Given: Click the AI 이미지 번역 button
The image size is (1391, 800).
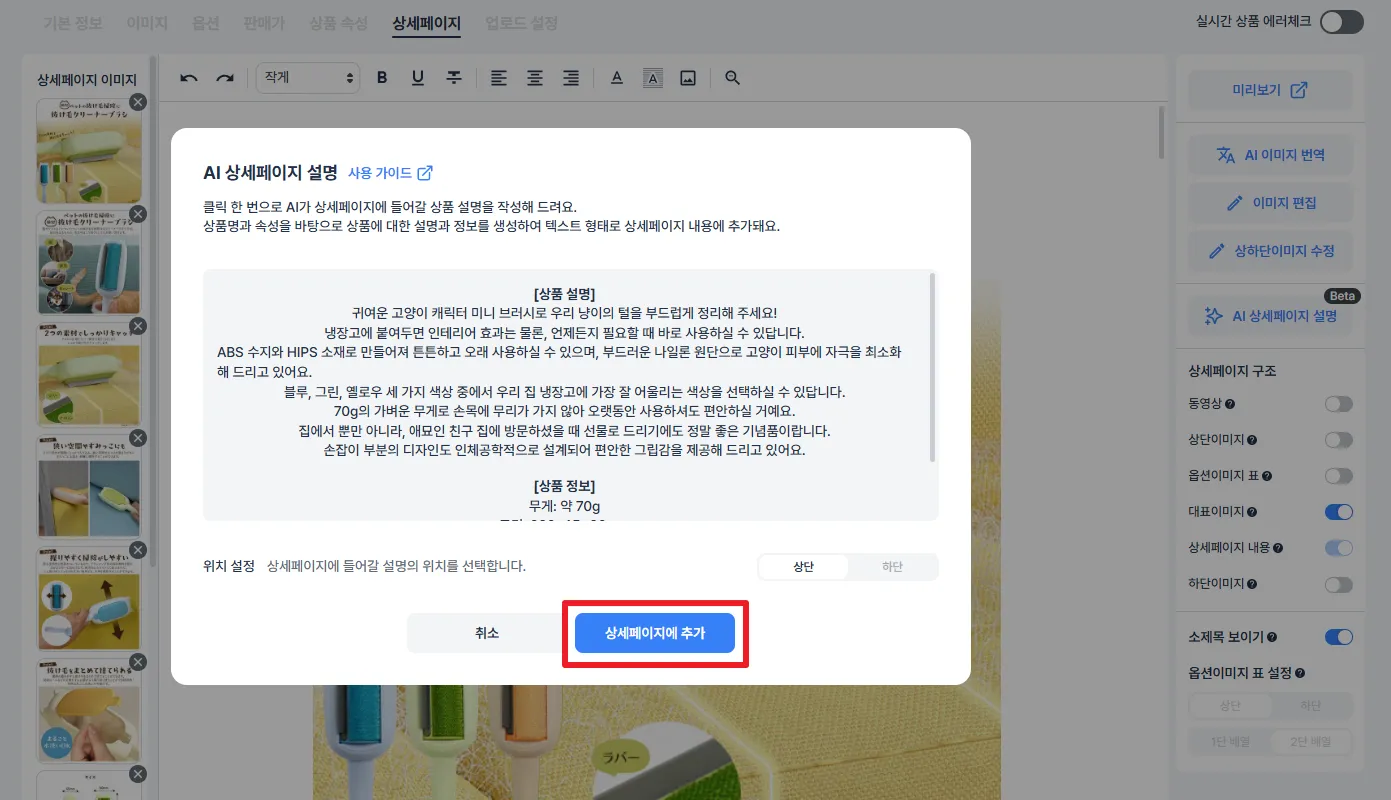Looking at the screenshot, I should pos(1270,155).
